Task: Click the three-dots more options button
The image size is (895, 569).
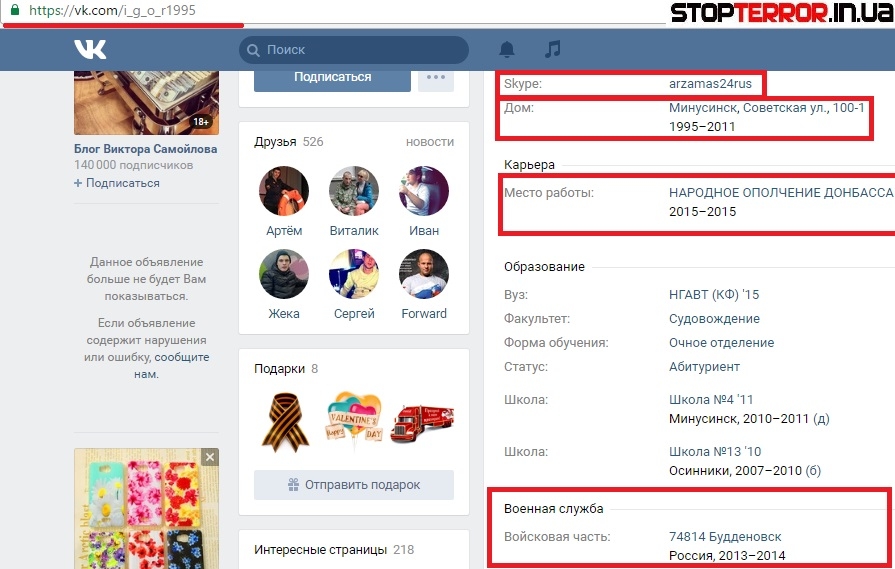Action: point(435,77)
